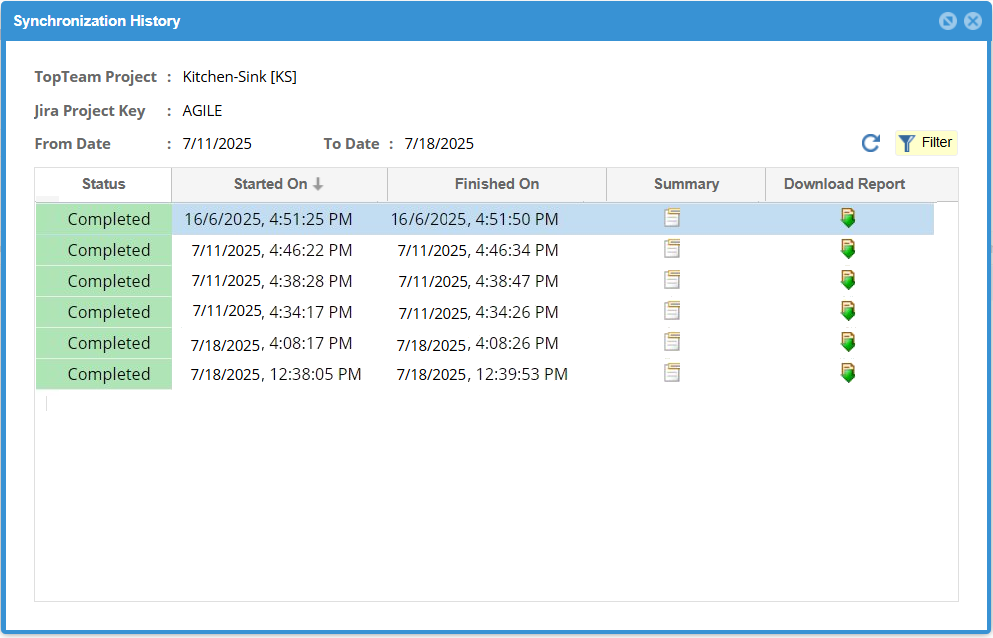
Task: Click the circular icon left of close button
Action: [947, 21]
